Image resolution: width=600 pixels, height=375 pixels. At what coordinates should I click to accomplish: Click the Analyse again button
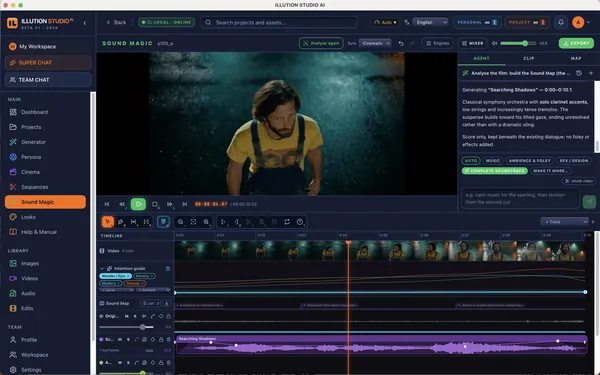321,43
